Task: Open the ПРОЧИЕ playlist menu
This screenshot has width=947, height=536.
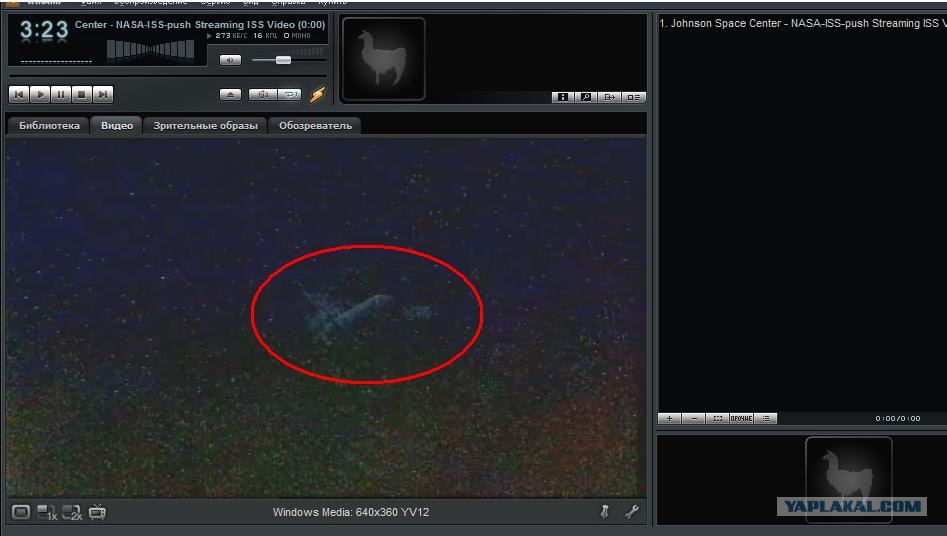Action: point(742,418)
